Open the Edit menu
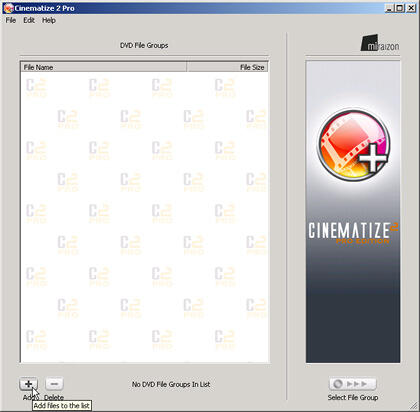Screen dimensions: 420x412 (29, 20)
